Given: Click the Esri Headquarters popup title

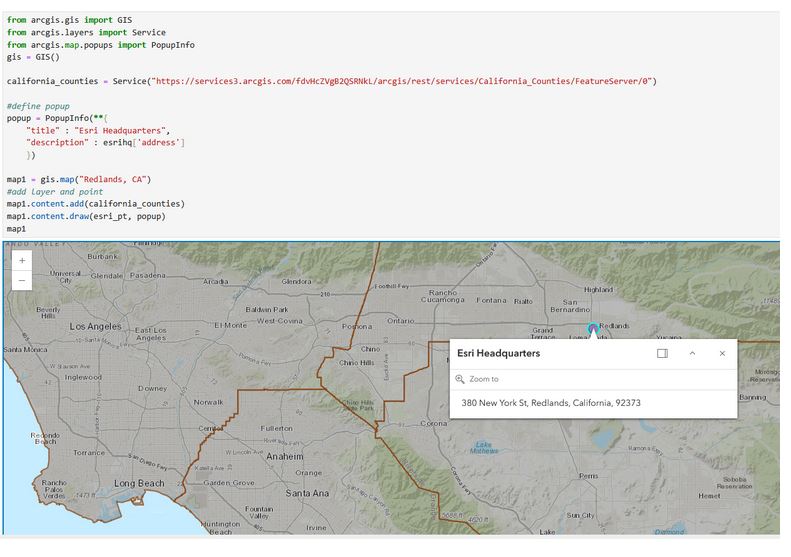Looking at the screenshot, I should 498,354.
